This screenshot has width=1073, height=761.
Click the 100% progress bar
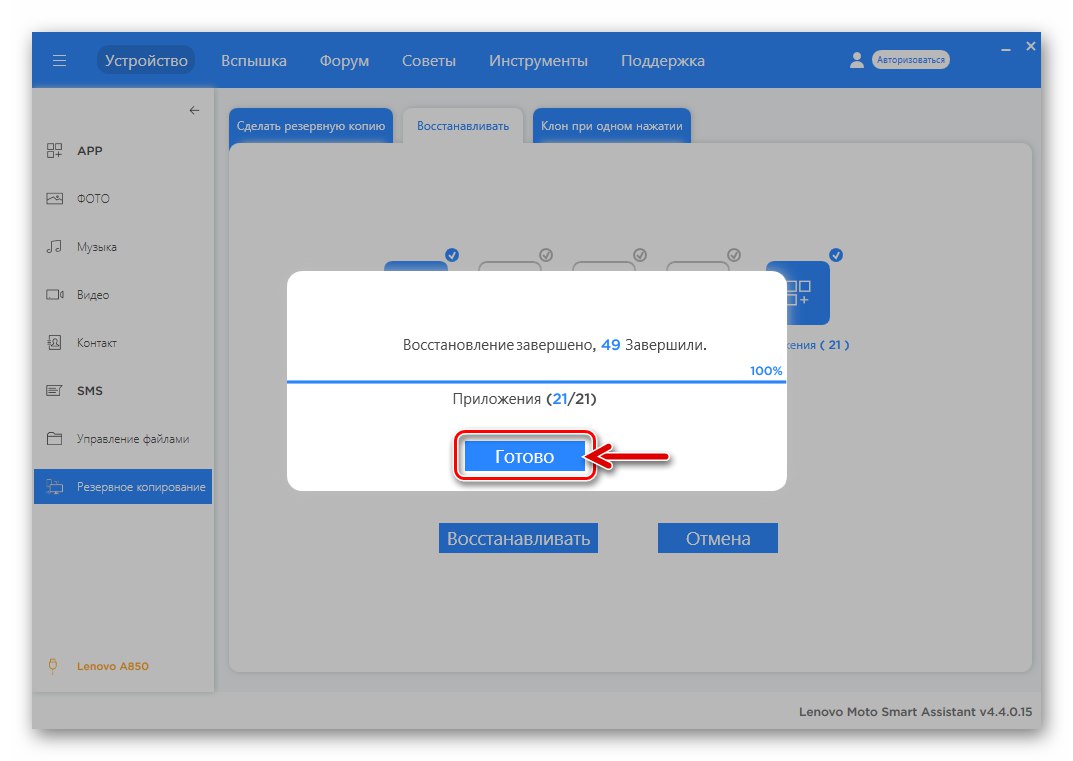pos(536,381)
